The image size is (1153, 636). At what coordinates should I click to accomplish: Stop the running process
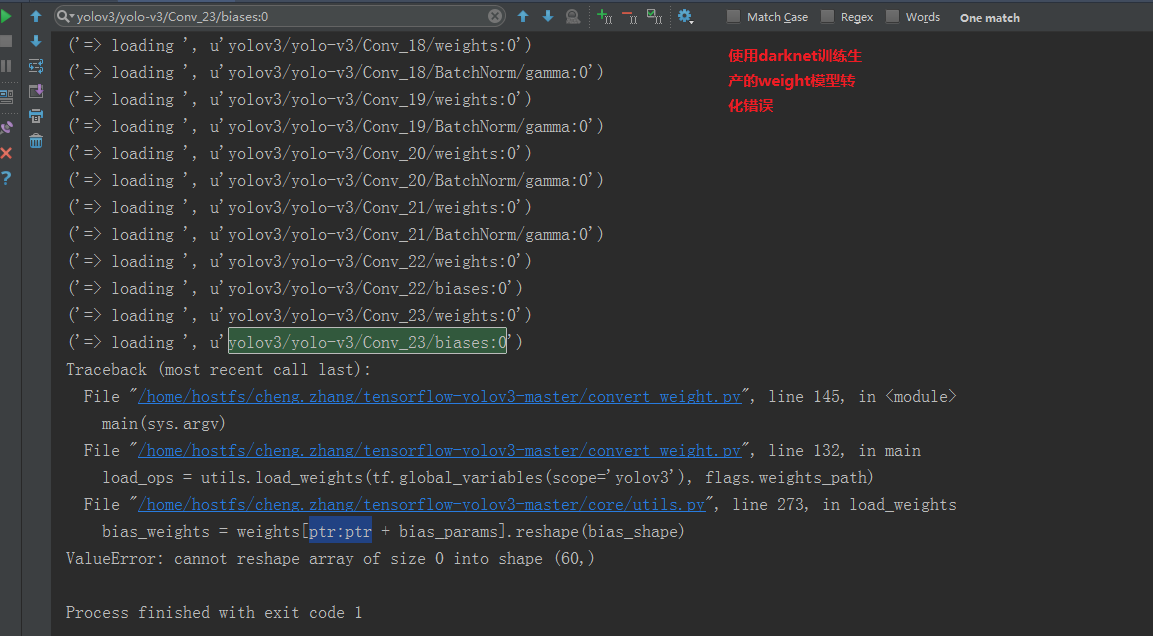coord(6,39)
